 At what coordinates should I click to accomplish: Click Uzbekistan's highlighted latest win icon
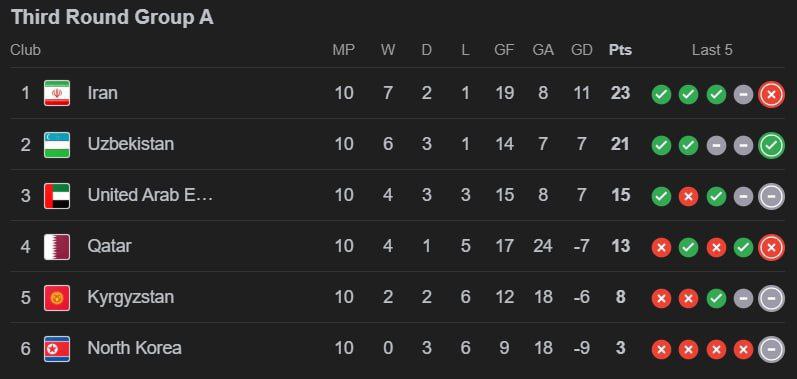(x=771, y=145)
